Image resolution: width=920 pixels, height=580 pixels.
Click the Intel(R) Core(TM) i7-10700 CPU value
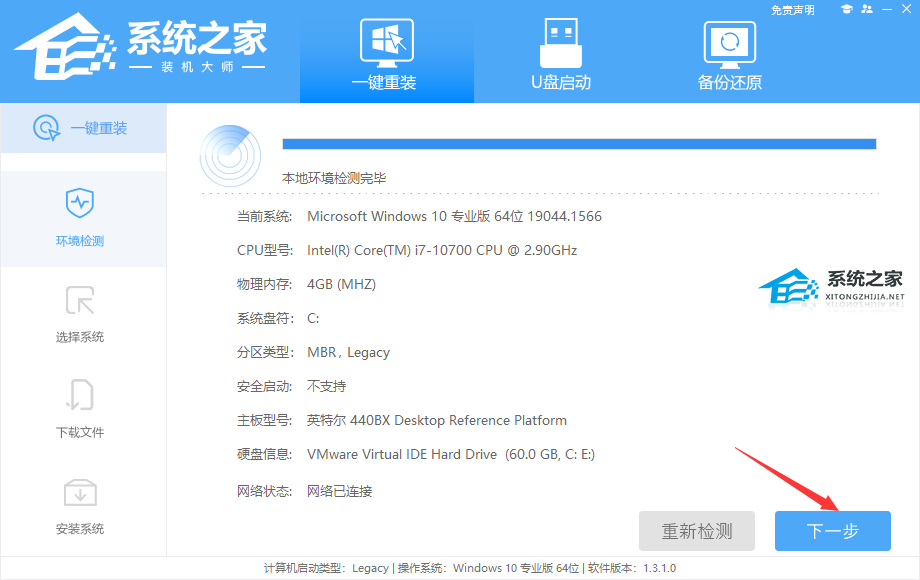click(442, 250)
